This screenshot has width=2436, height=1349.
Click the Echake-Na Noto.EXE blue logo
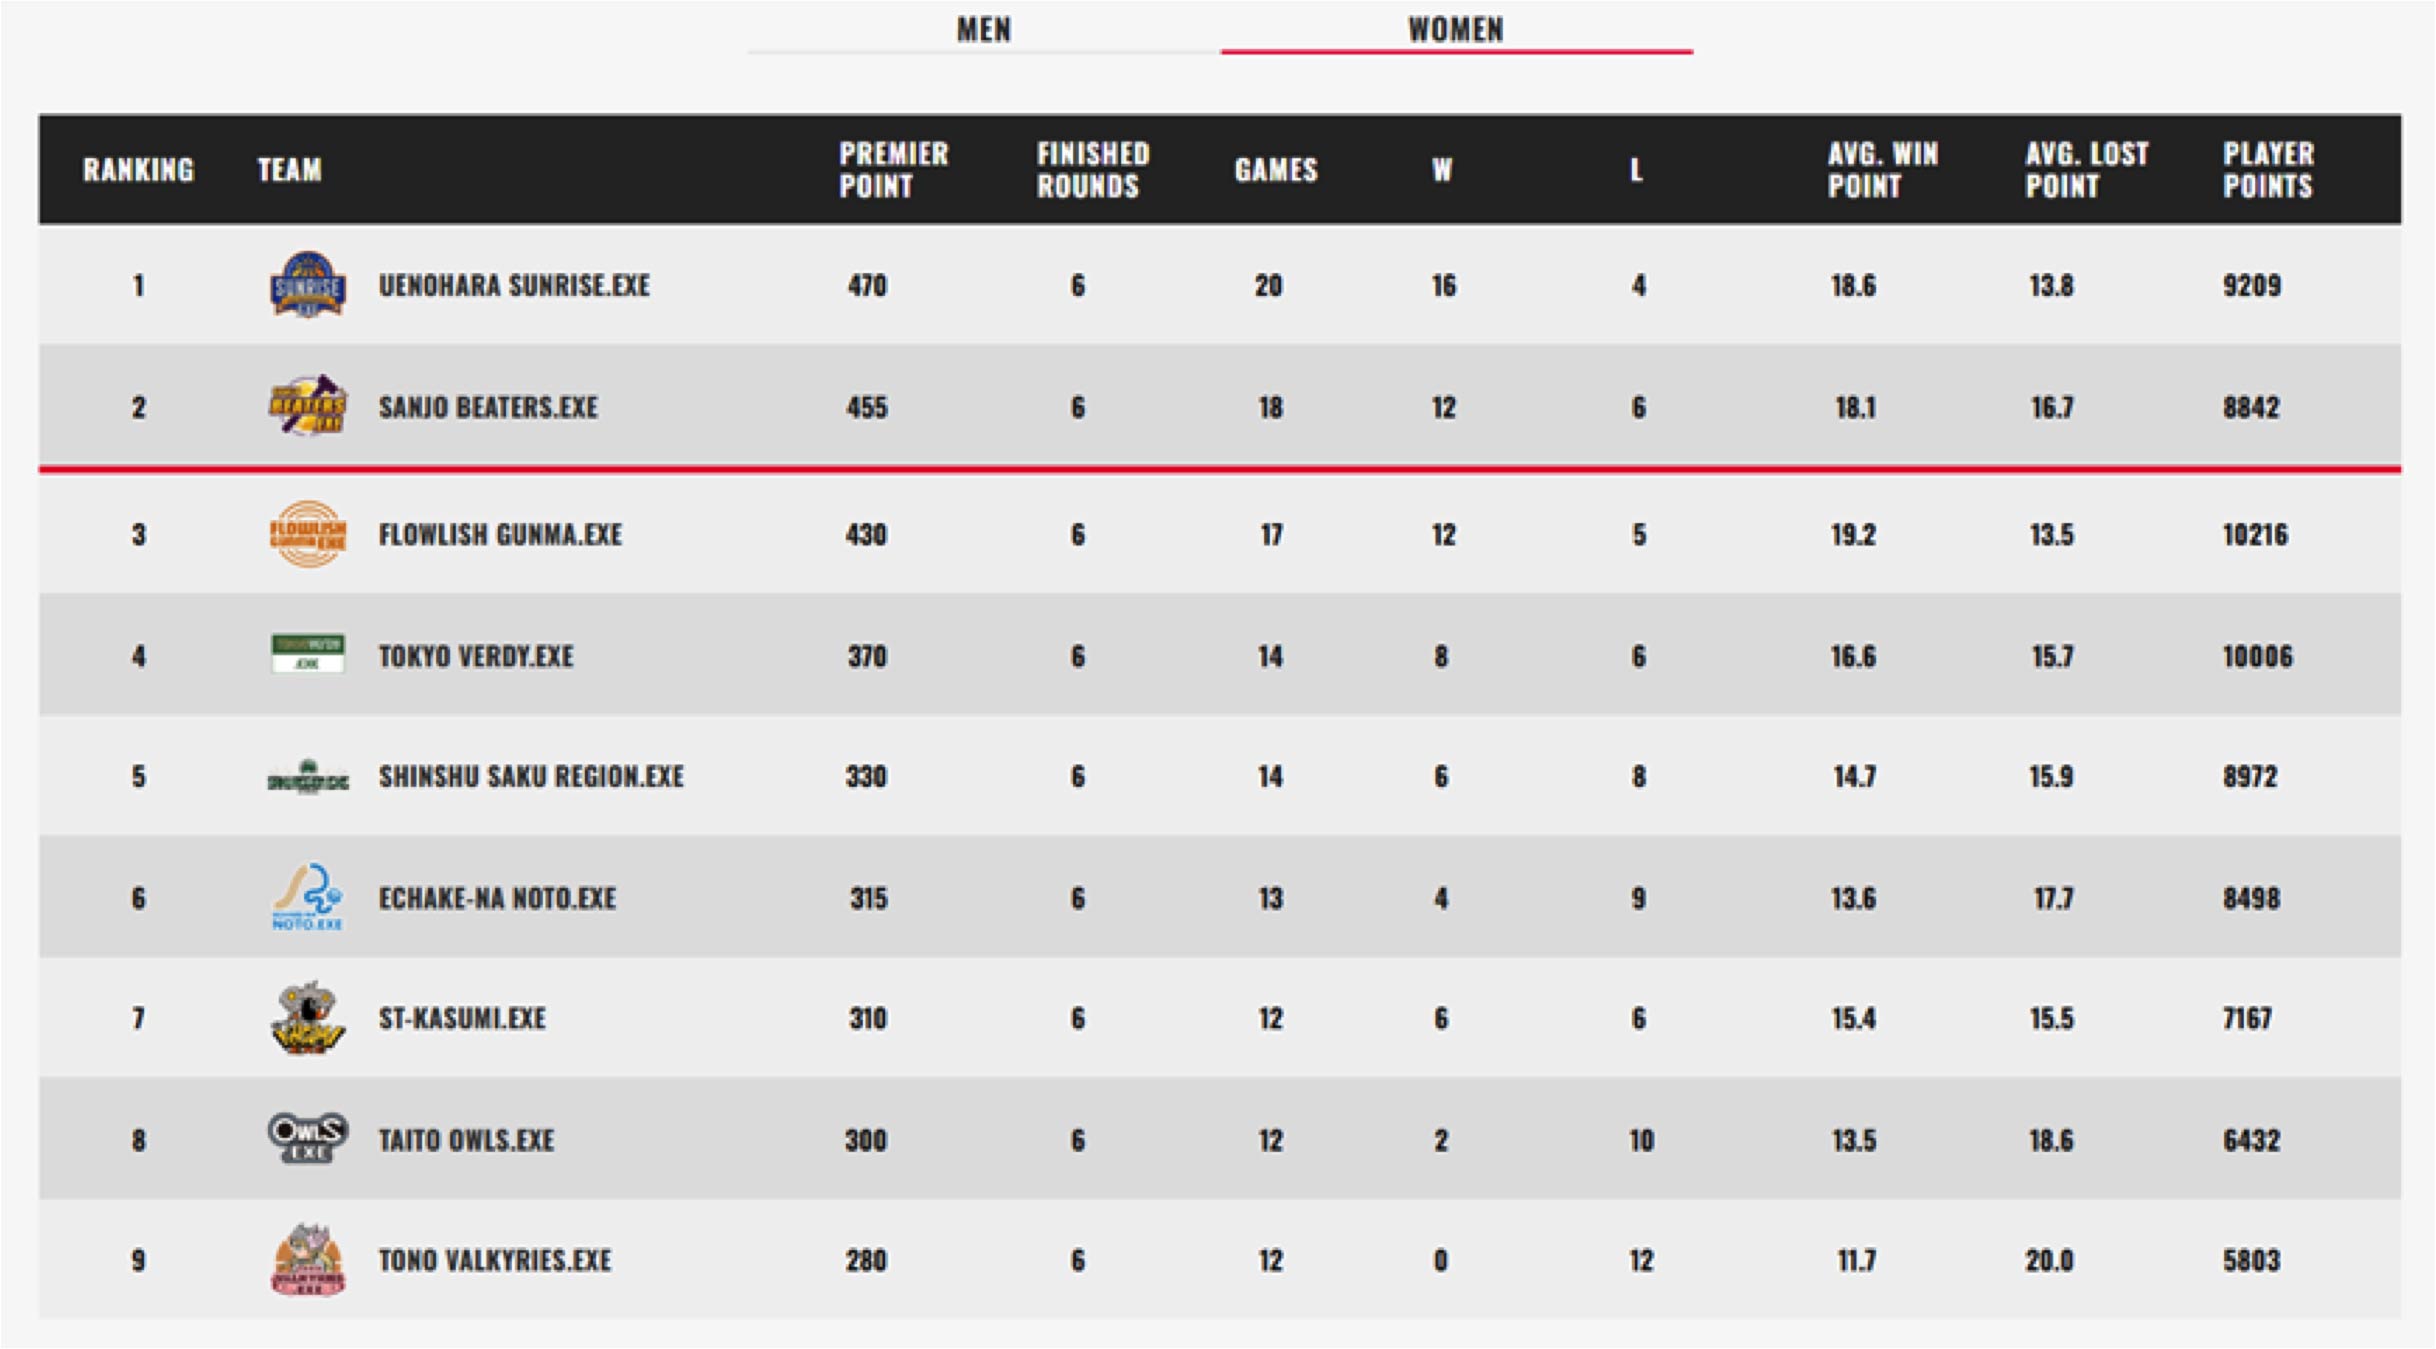click(x=308, y=897)
